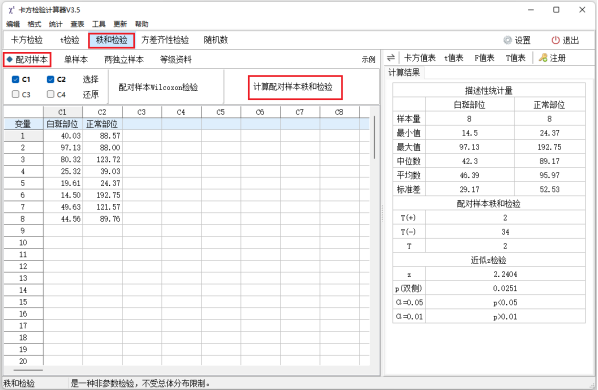Close the 卡方检验计算器 window
This screenshot has height=390, width=598.
click(582, 10)
